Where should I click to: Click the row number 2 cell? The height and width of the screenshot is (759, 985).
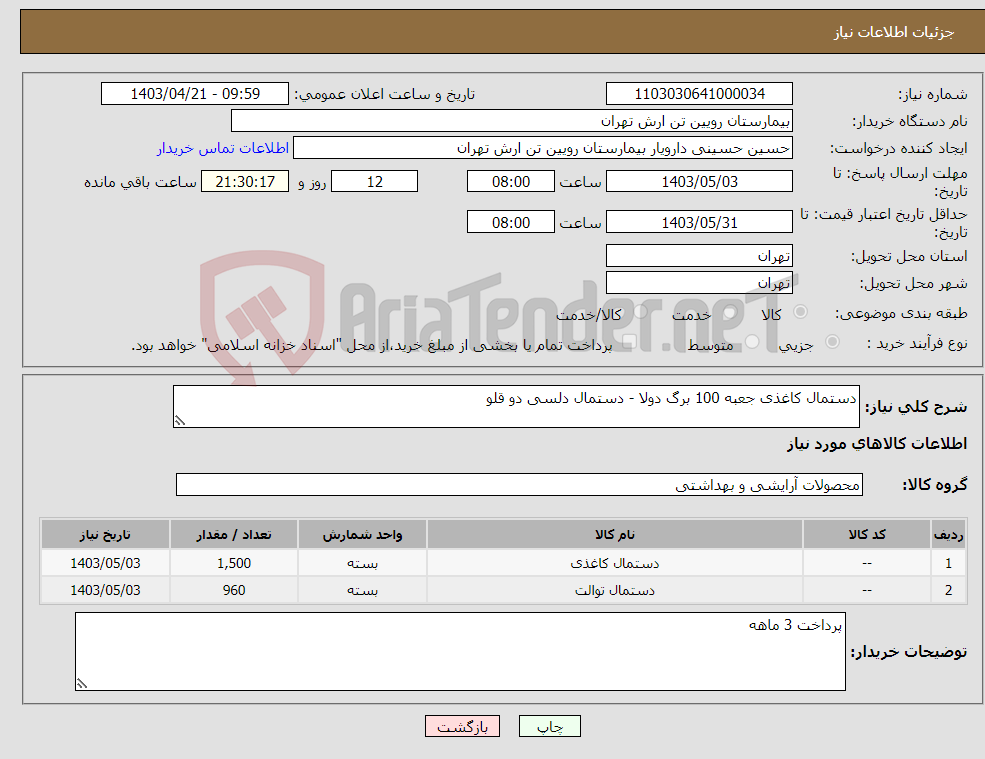point(949,590)
